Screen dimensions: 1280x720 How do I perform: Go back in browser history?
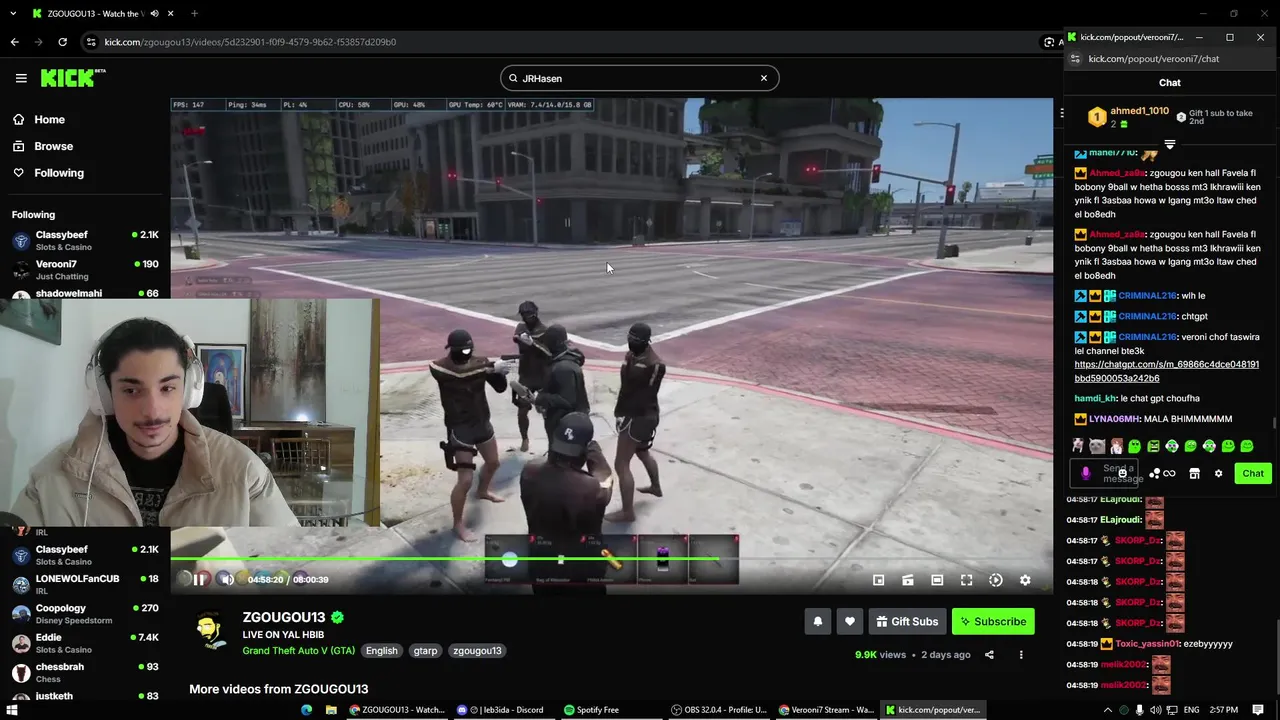tap(14, 42)
